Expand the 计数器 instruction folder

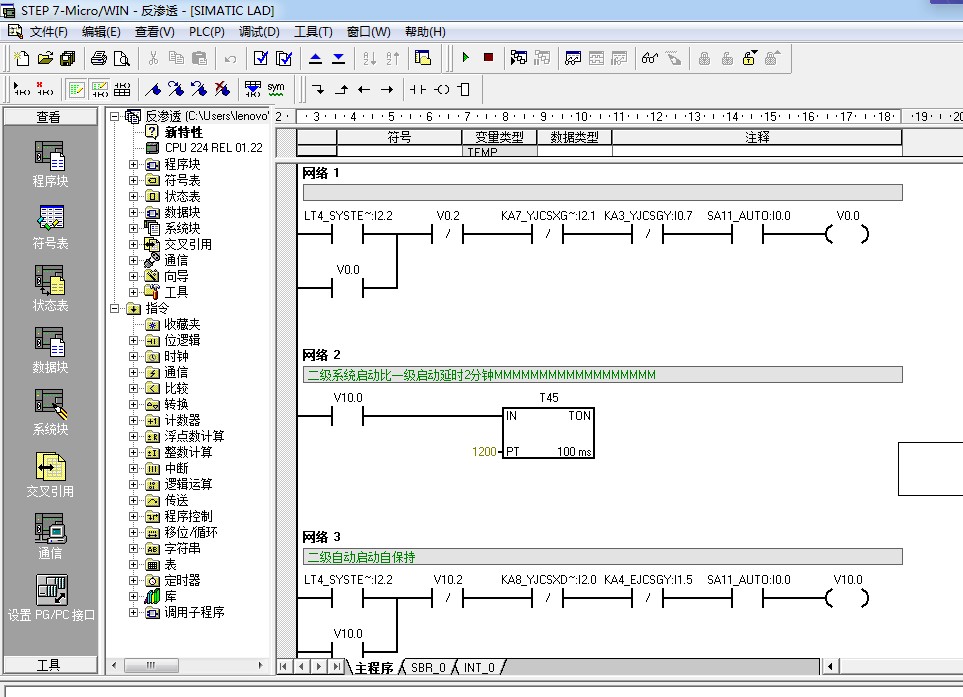coord(133,421)
